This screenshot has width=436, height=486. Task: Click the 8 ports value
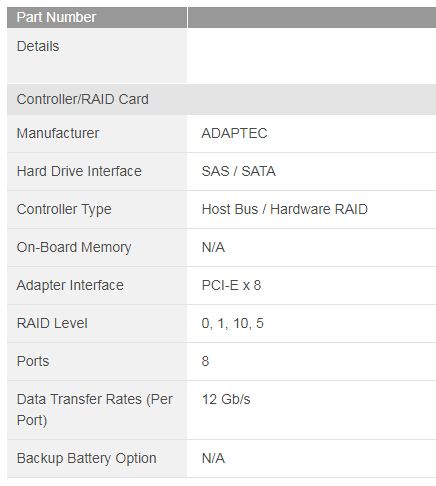pos(205,361)
